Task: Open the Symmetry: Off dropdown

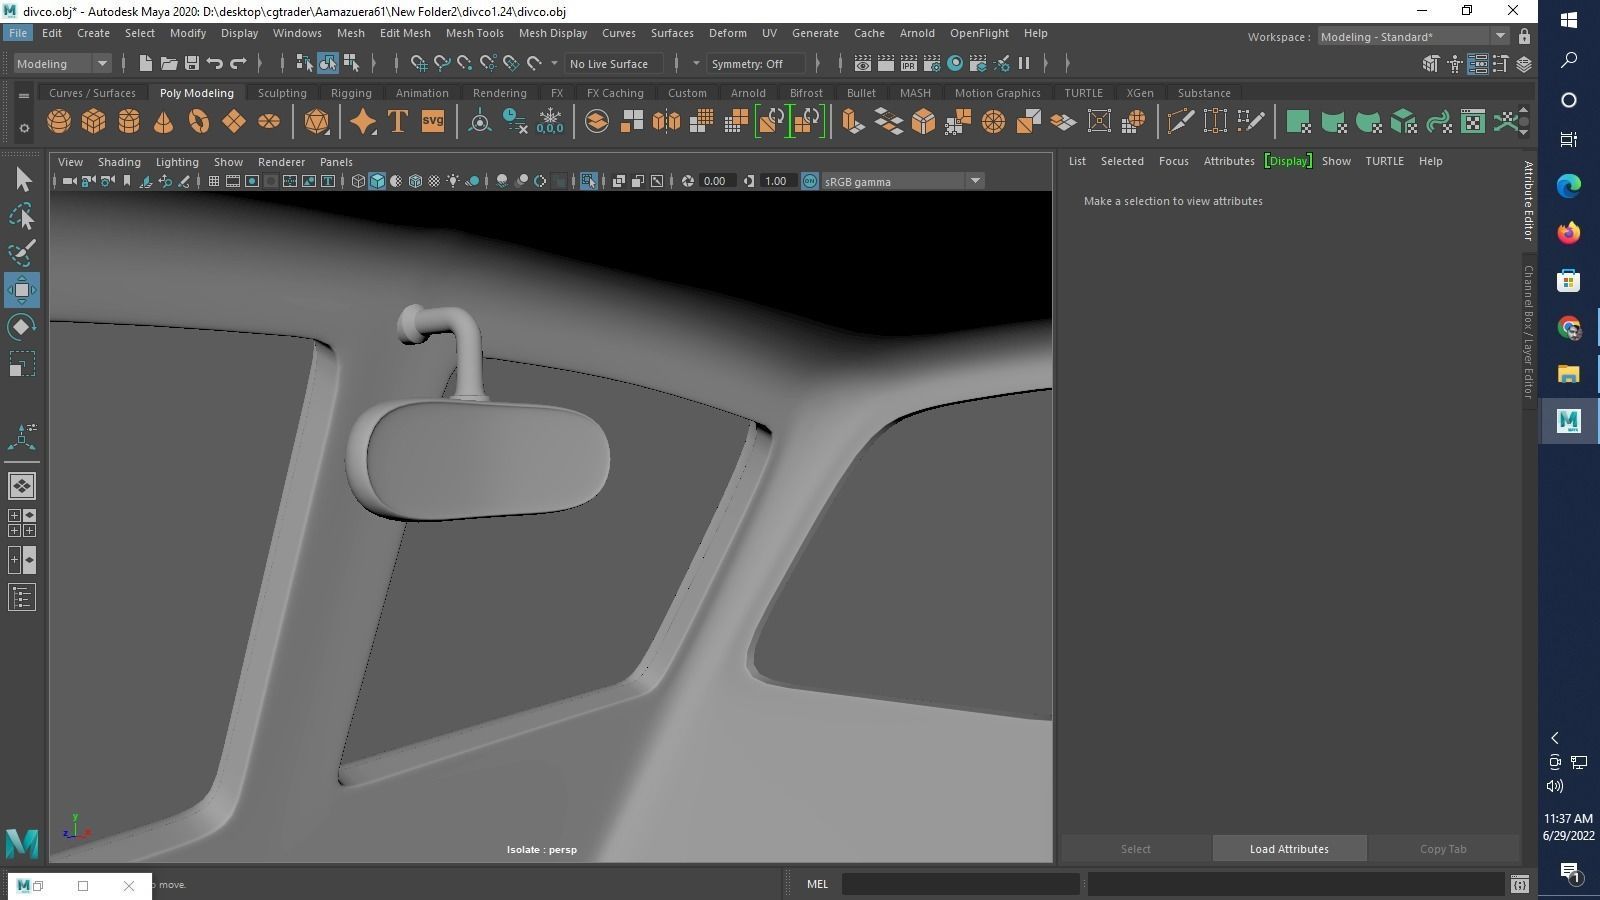Action: pyautogui.click(x=755, y=63)
